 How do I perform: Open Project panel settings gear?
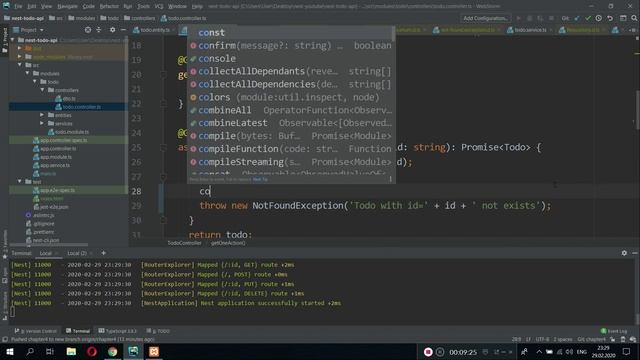[x=112, y=30]
